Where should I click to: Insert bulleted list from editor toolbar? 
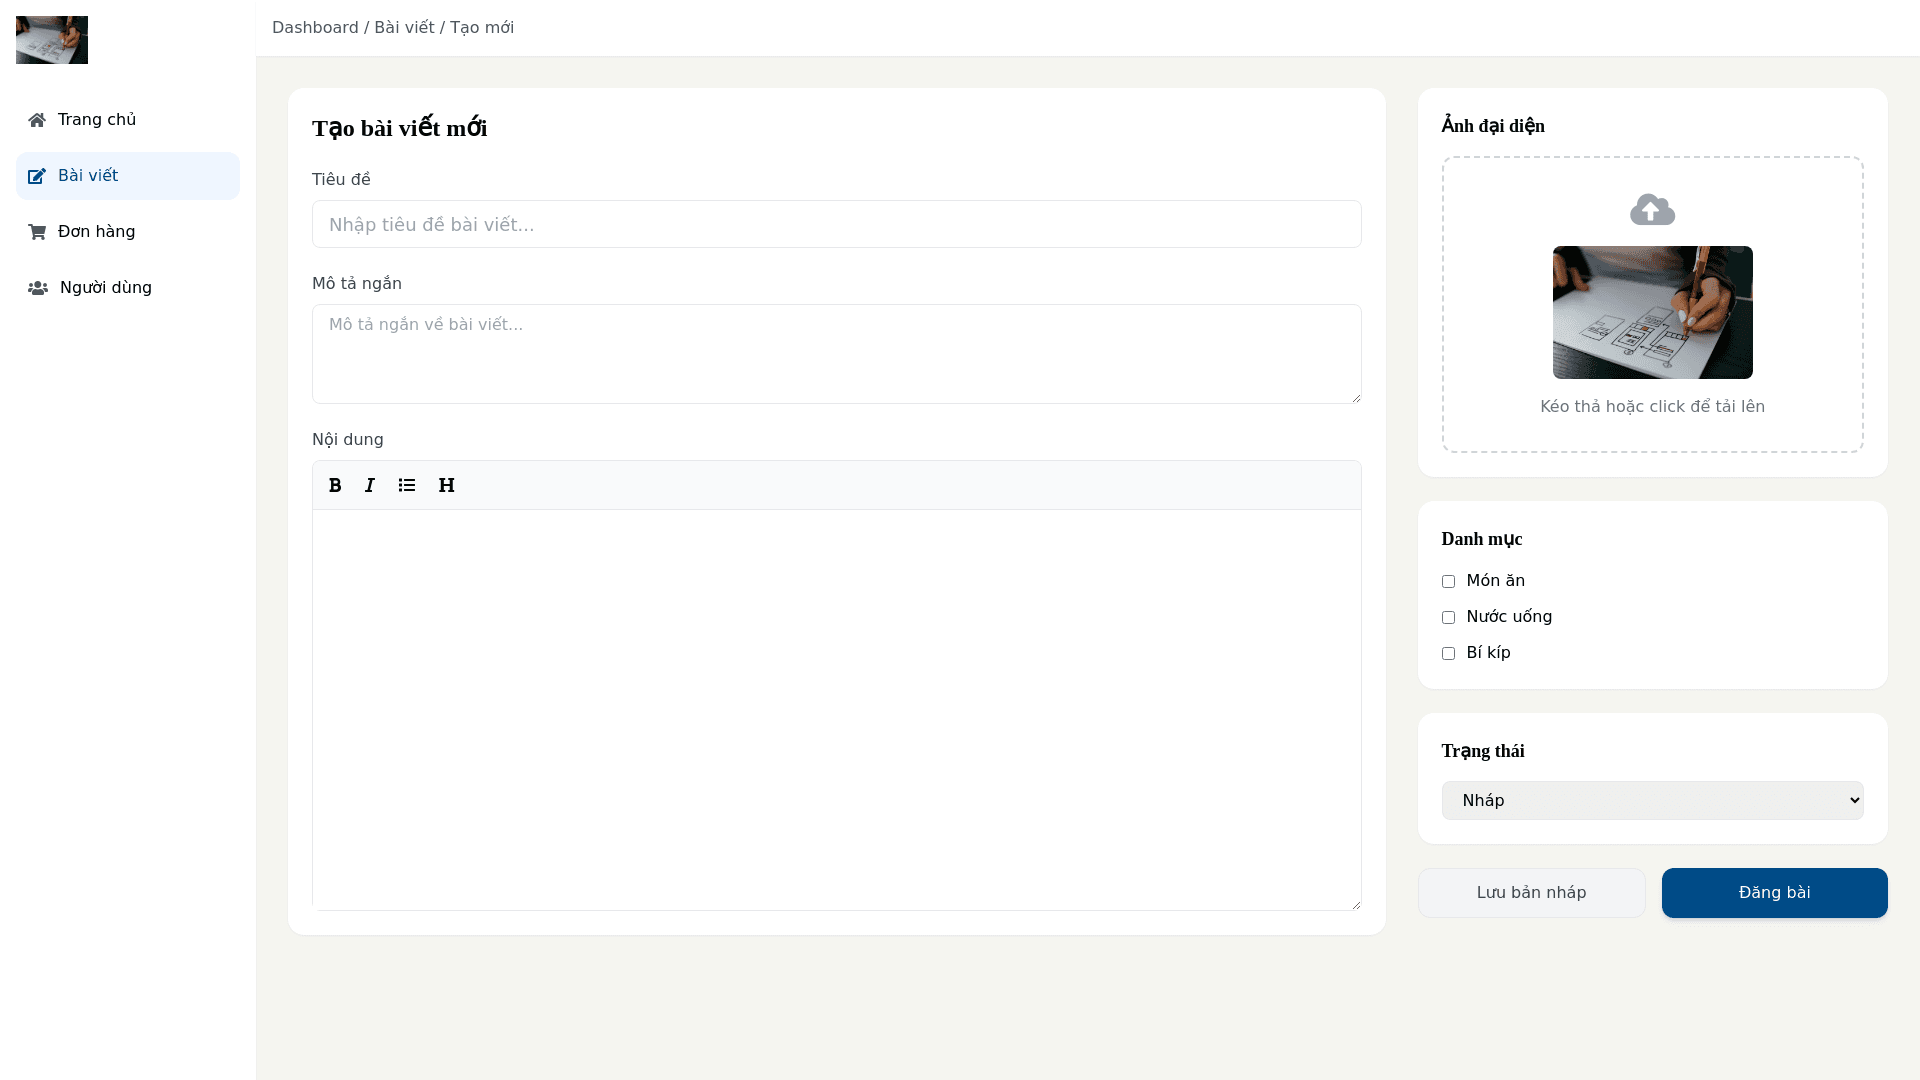point(407,485)
